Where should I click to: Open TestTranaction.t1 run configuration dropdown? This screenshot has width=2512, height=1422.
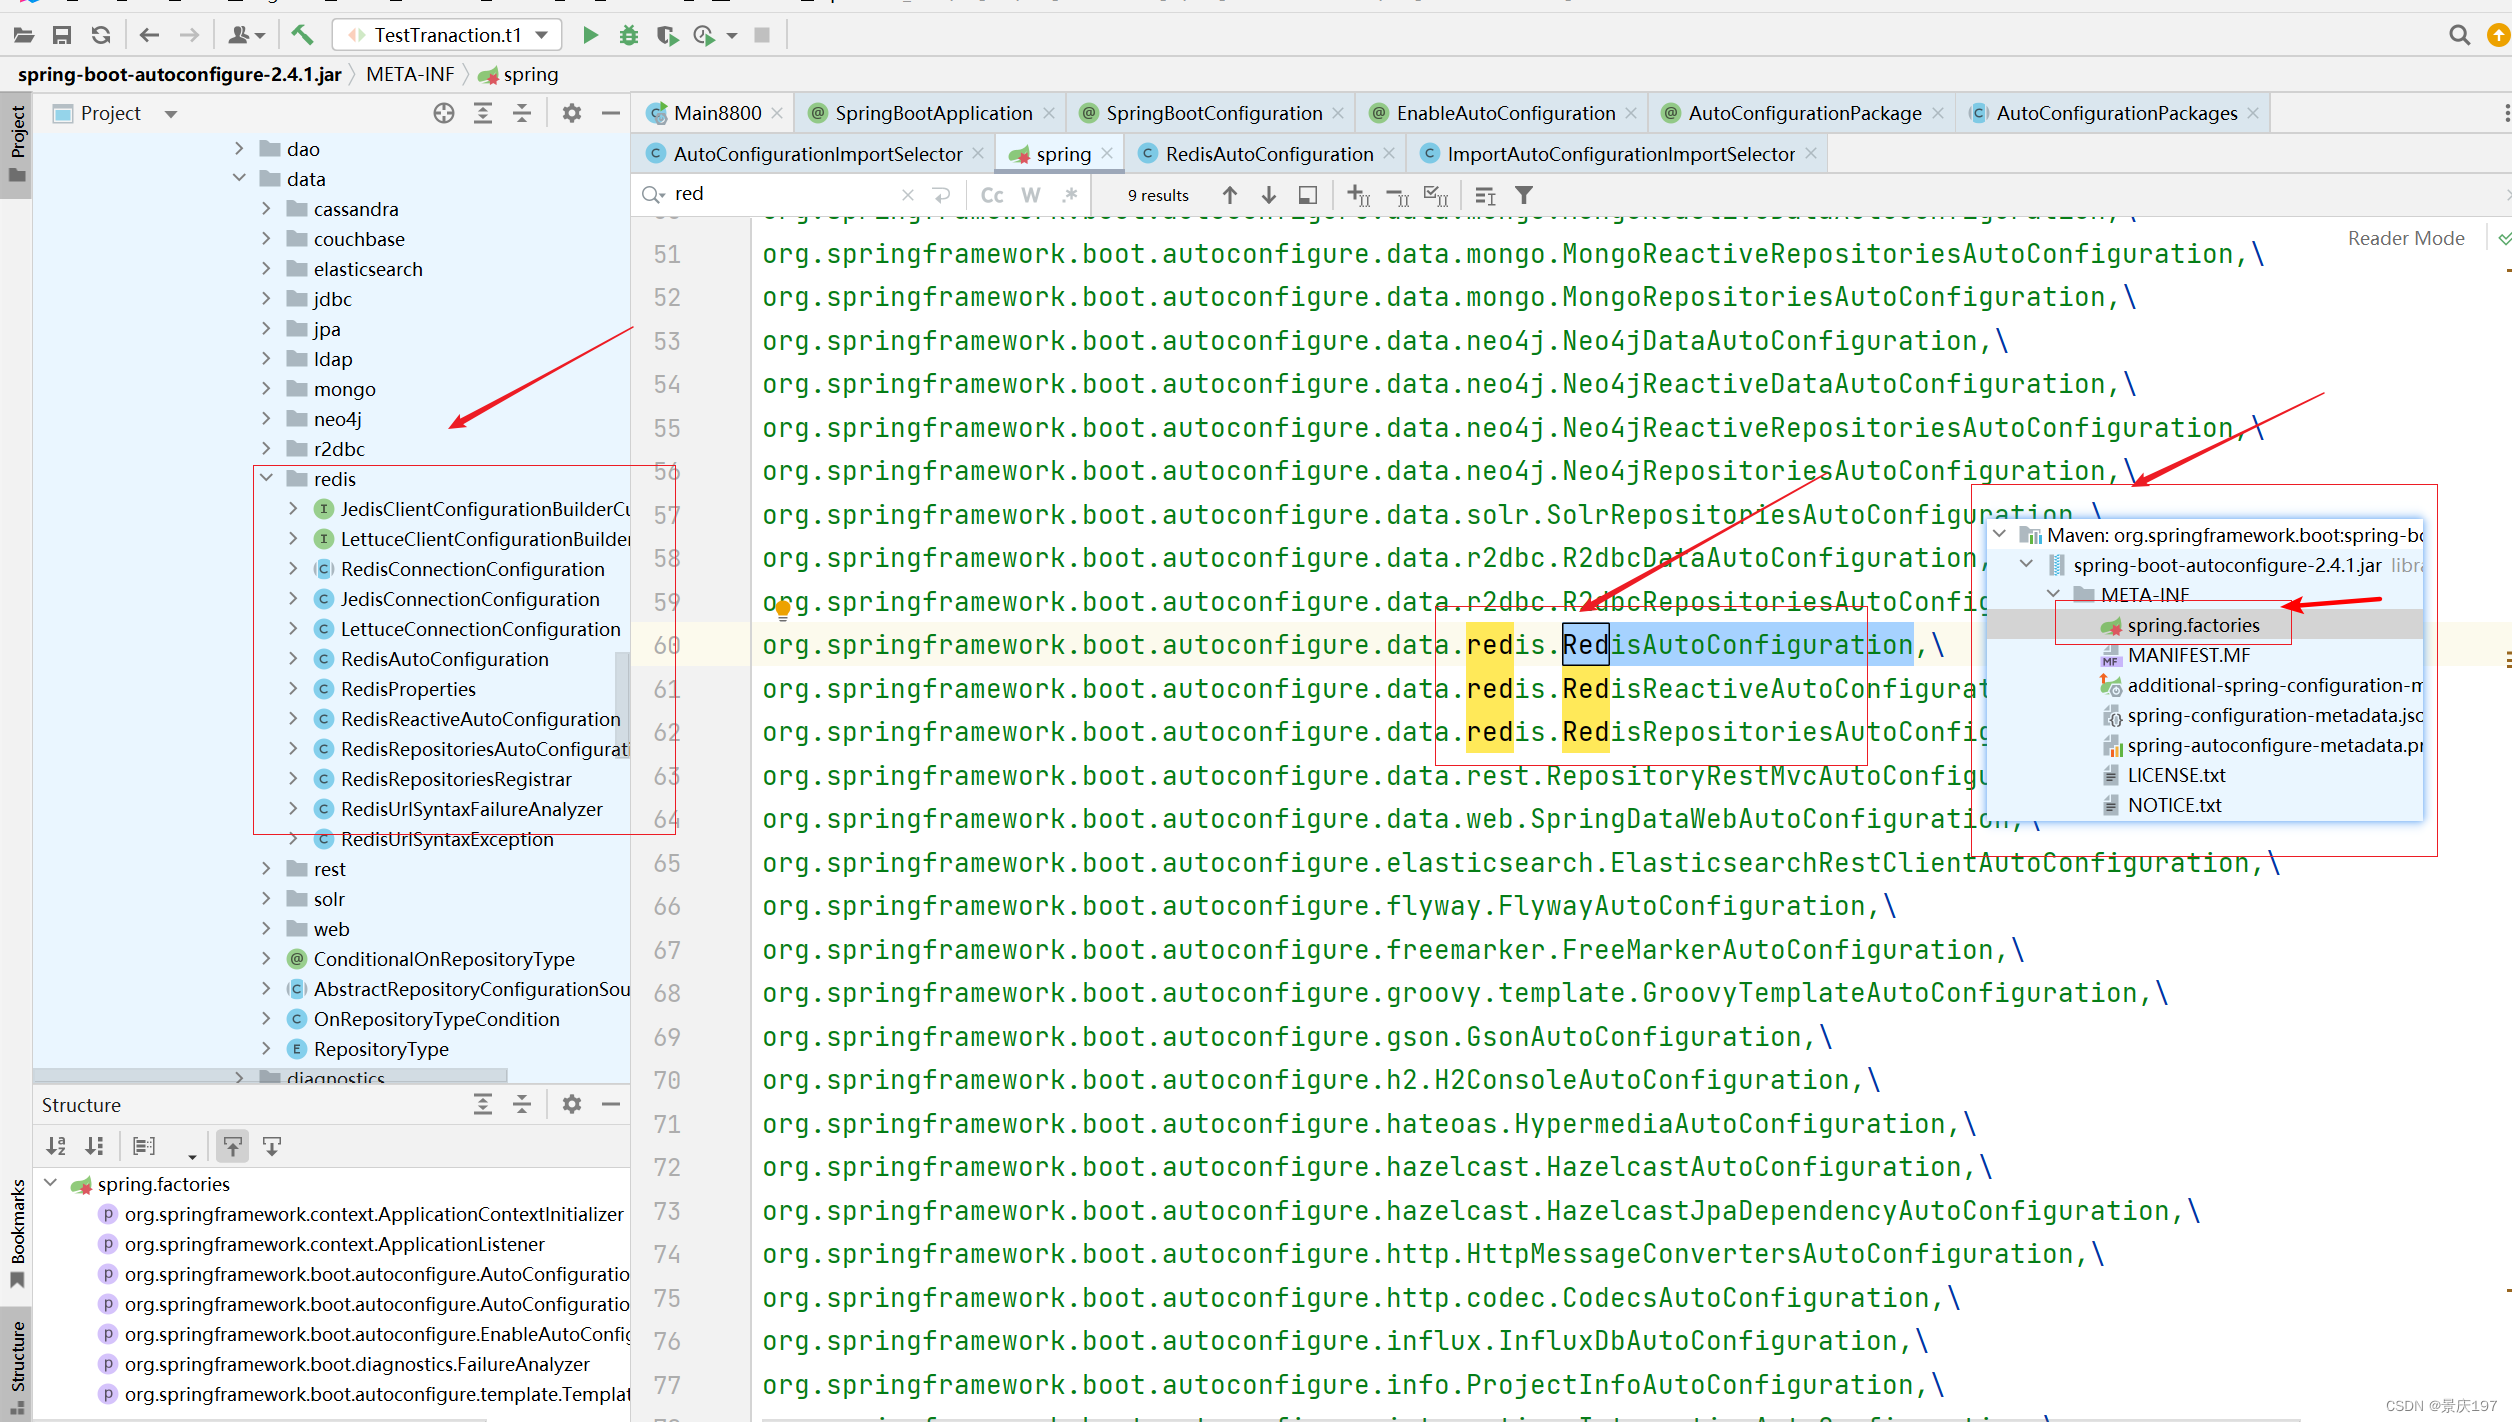[x=447, y=35]
